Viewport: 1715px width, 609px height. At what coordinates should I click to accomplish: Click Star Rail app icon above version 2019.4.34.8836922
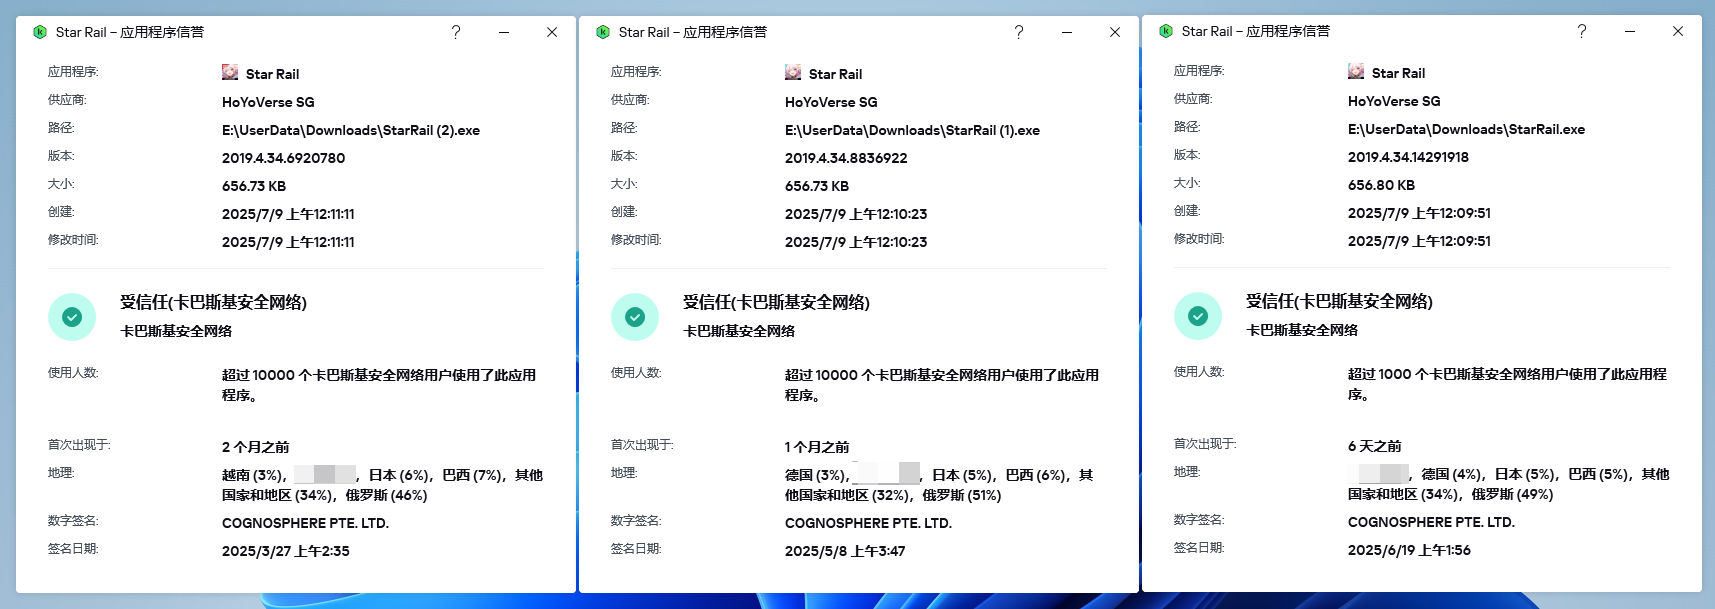point(793,73)
